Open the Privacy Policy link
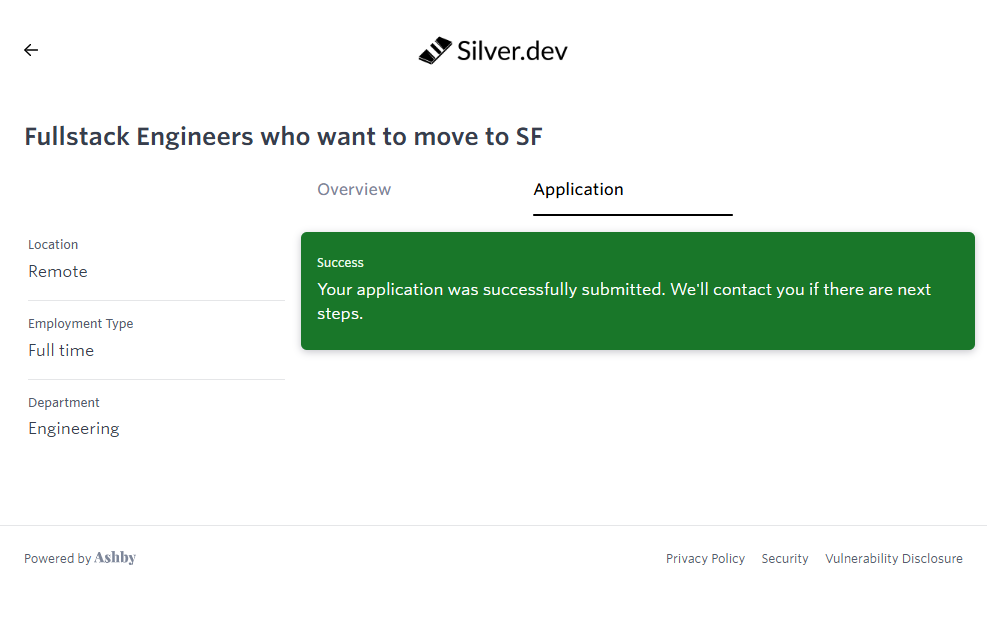The width and height of the screenshot is (987, 627). pyautogui.click(x=705, y=559)
